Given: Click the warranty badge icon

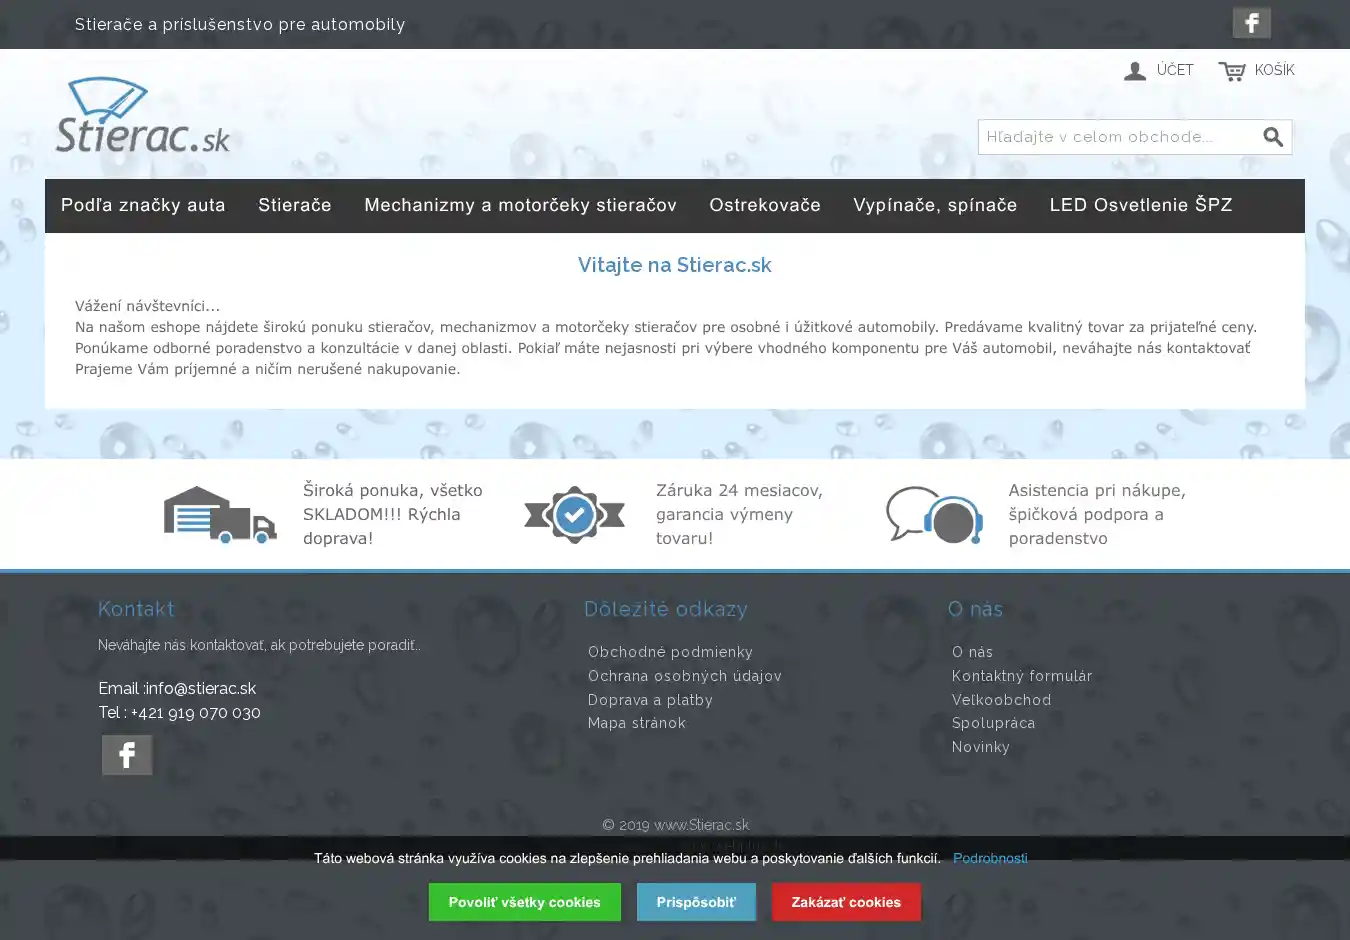Looking at the screenshot, I should point(574,515).
